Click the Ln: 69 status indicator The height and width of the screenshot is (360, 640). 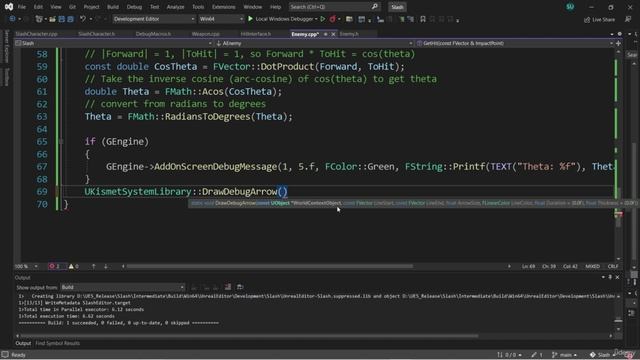click(528, 266)
